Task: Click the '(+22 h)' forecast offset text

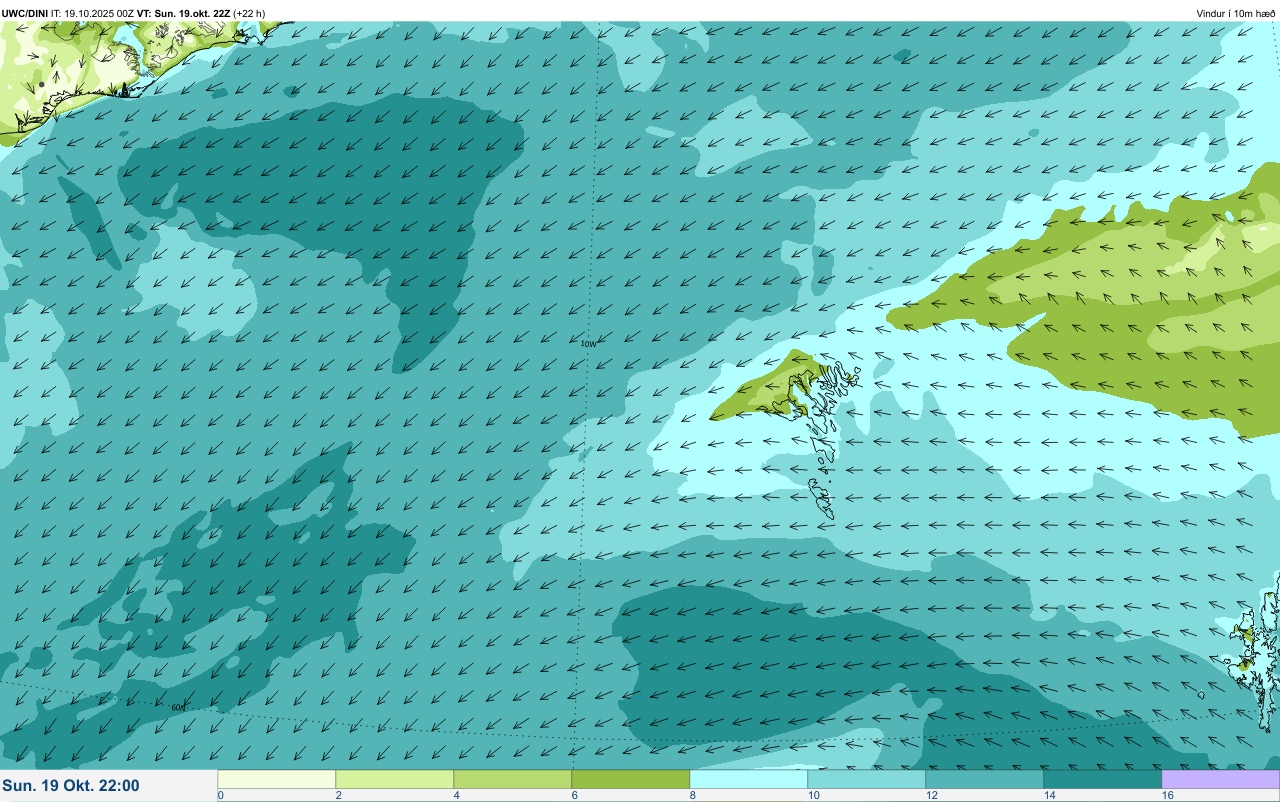Action: click(249, 13)
